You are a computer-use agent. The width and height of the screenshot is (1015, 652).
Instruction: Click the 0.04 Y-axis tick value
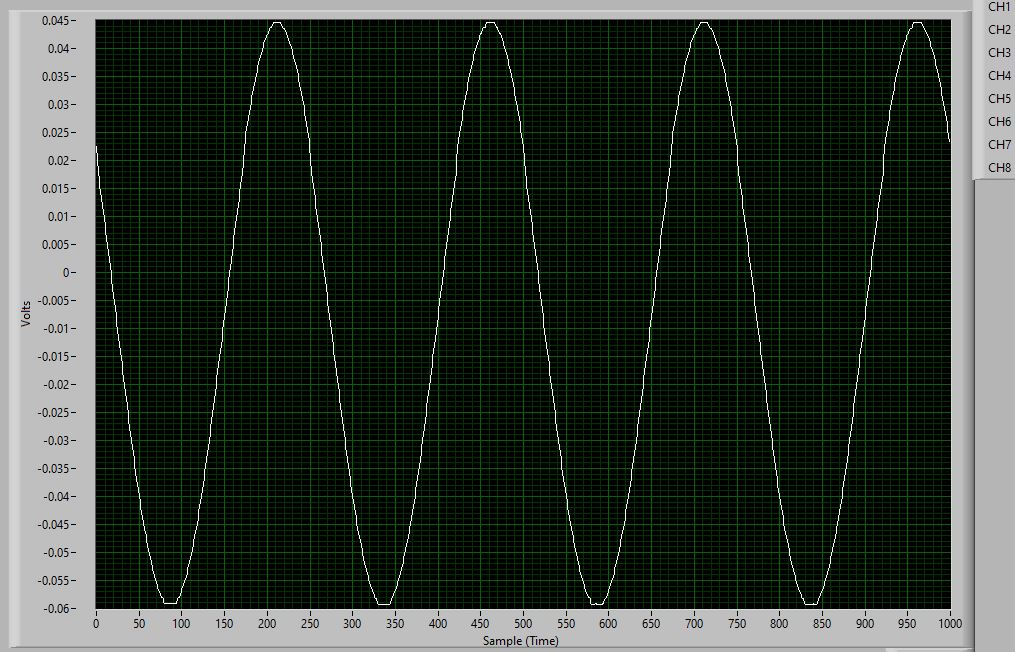tap(59, 49)
